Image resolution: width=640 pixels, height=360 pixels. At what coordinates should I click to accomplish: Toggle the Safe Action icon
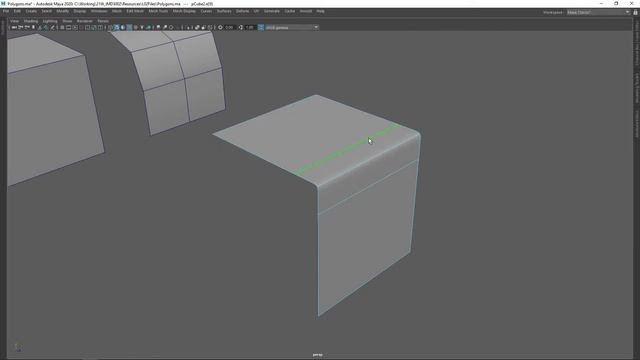point(93,27)
